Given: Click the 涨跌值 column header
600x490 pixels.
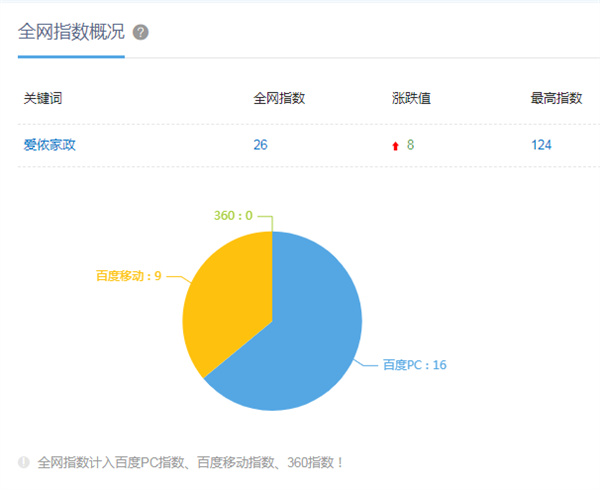Looking at the screenshot, I should [411, 98].
